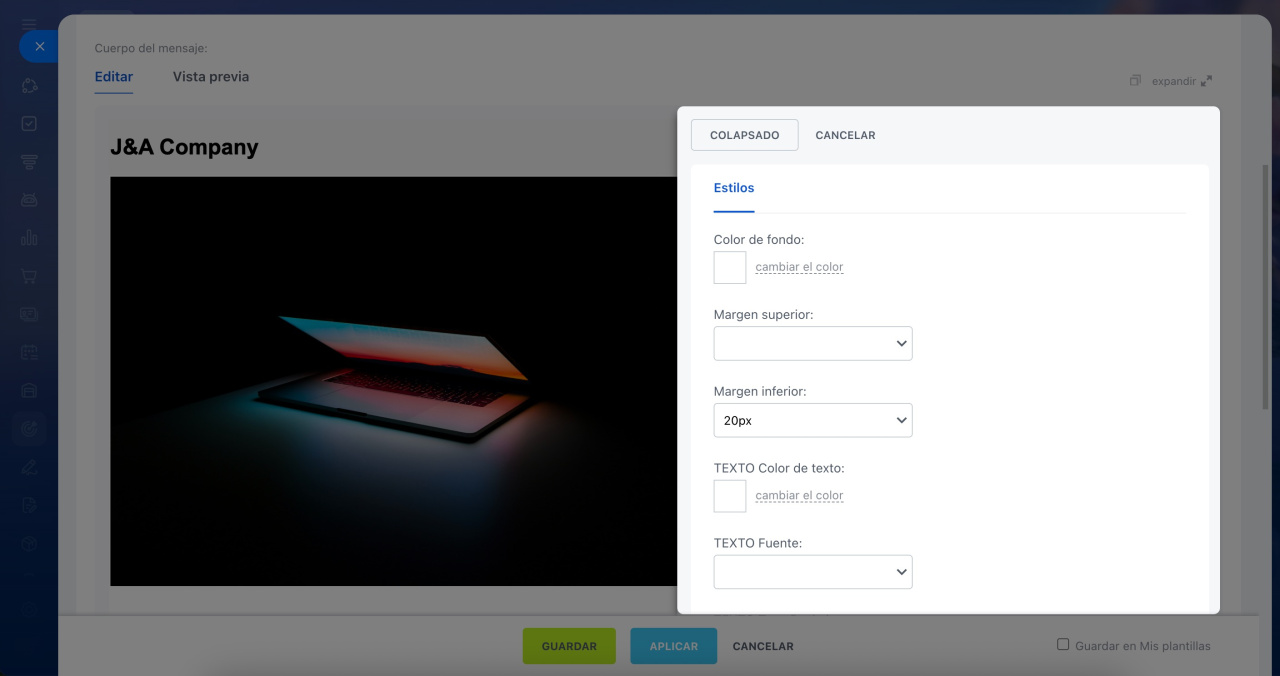Open the card icon below the shopping cart

pos(29,314)
